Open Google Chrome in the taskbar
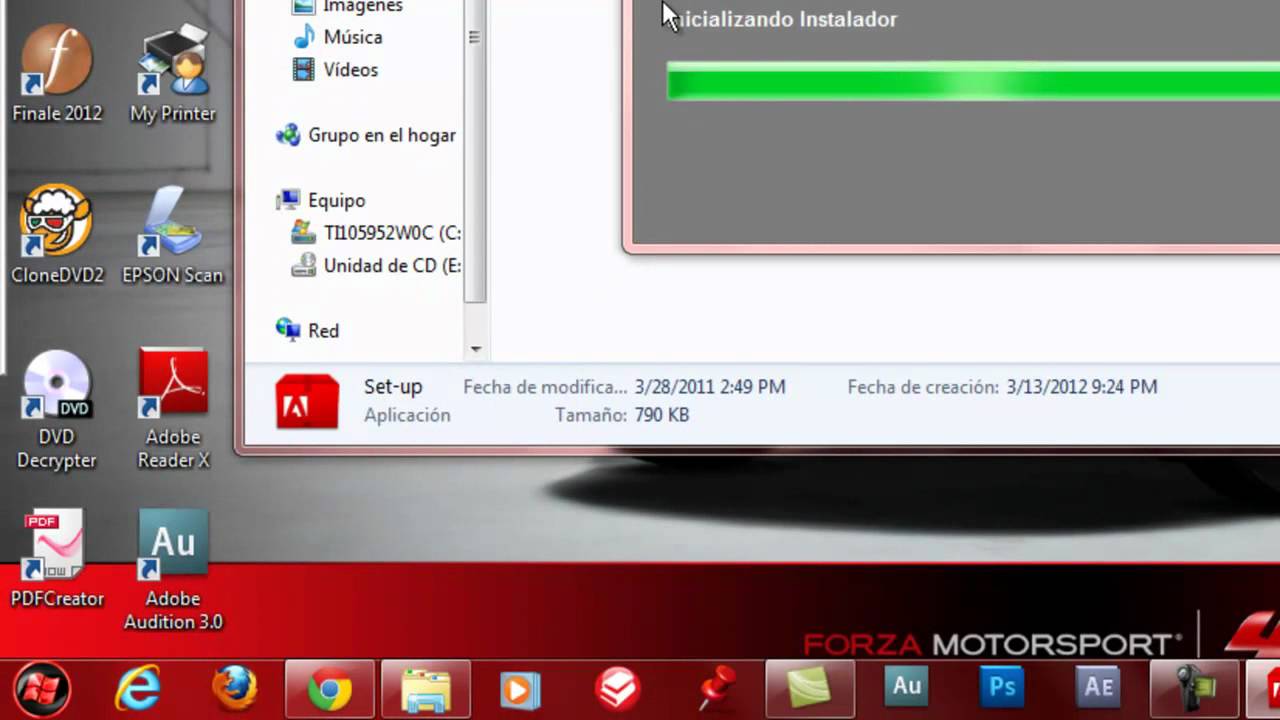1280x720 pixels. click(330, 689)
